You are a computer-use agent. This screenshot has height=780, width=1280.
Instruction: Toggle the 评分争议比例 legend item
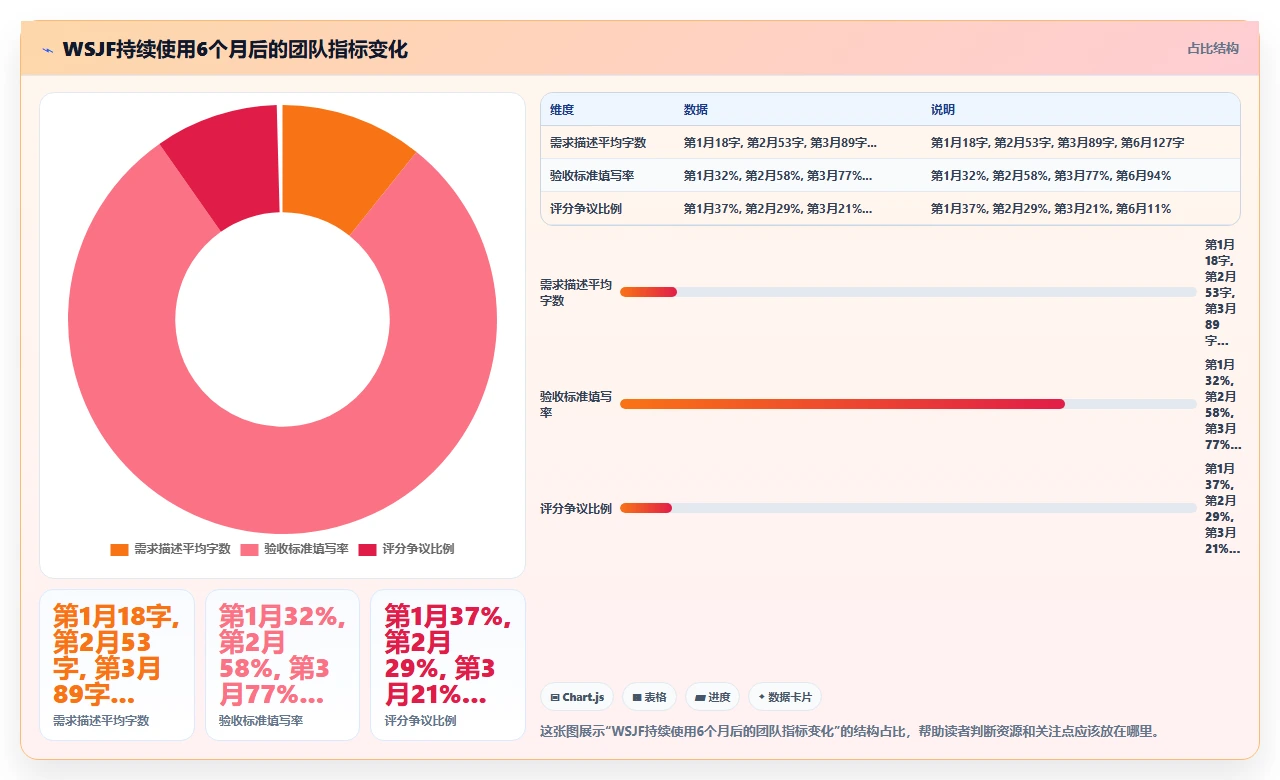click(406, 549)
